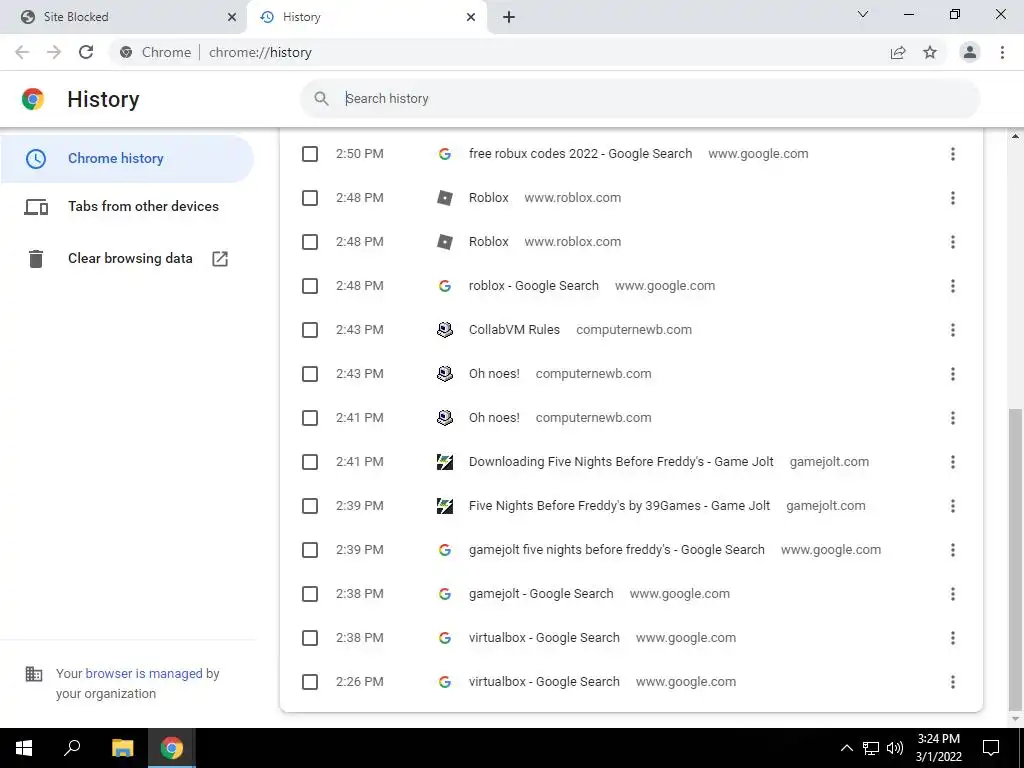Open more actions for gamejolt - Google Search

(x=953, y=594)
